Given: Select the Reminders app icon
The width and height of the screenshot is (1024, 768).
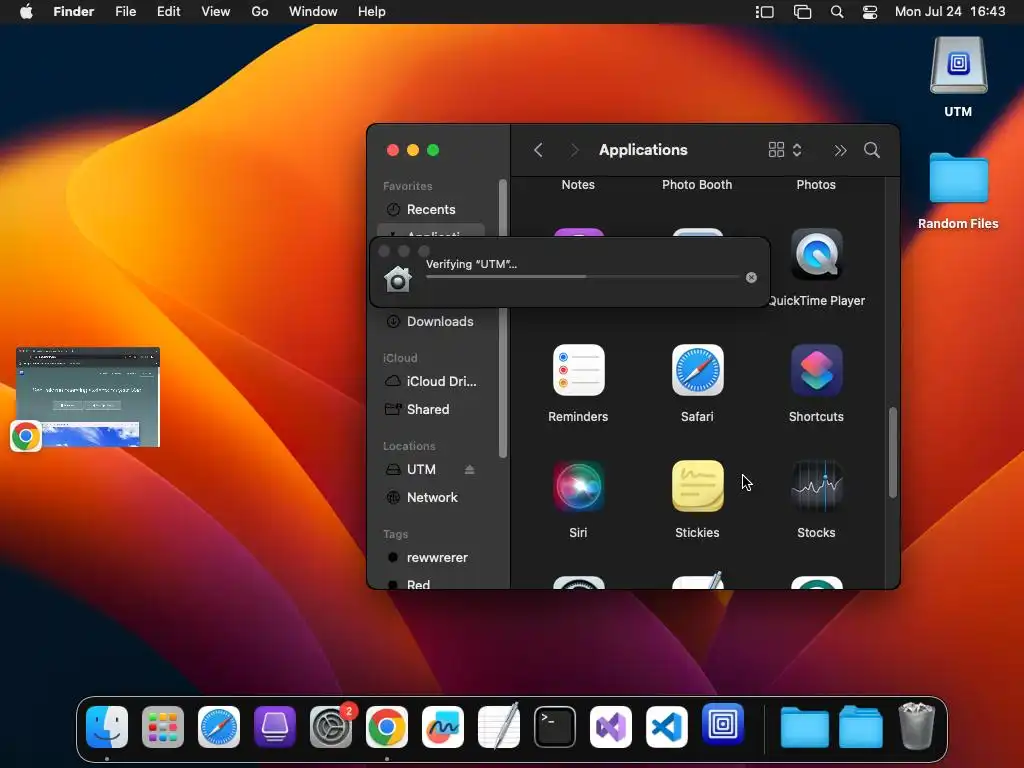Looking at the screenshot, I should click(578, 370).
